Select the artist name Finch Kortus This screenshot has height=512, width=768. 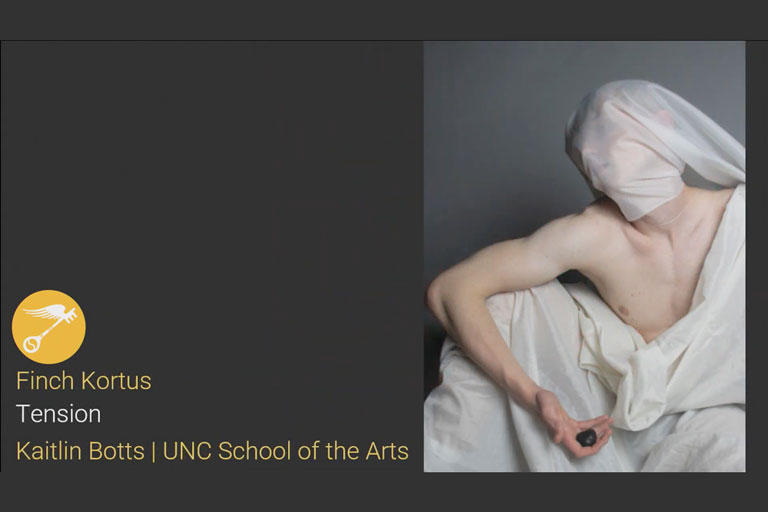(x=84, y=381)
